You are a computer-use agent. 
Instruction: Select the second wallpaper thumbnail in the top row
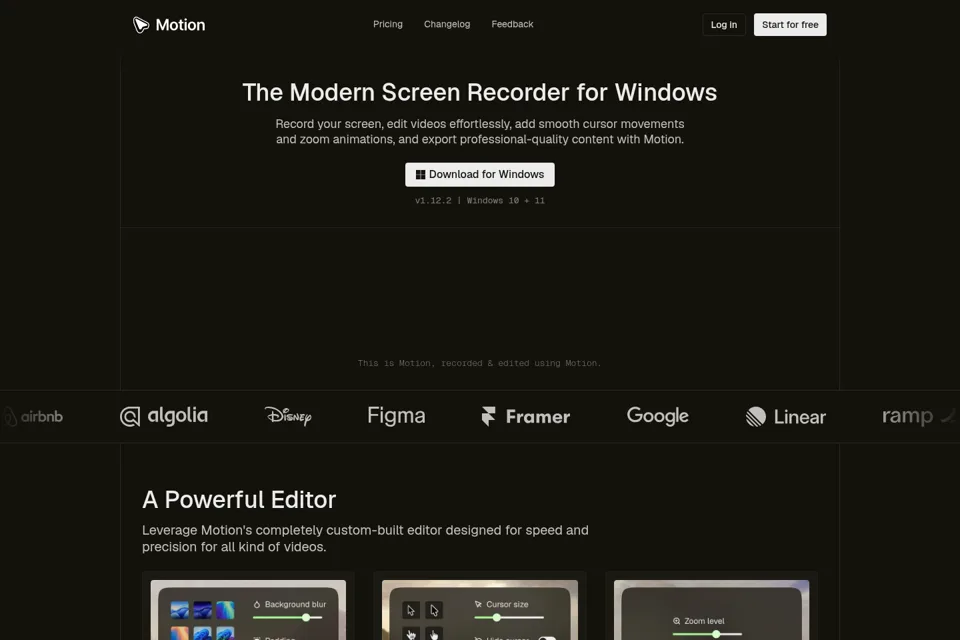pyautogui.click(x=202, y=610)
